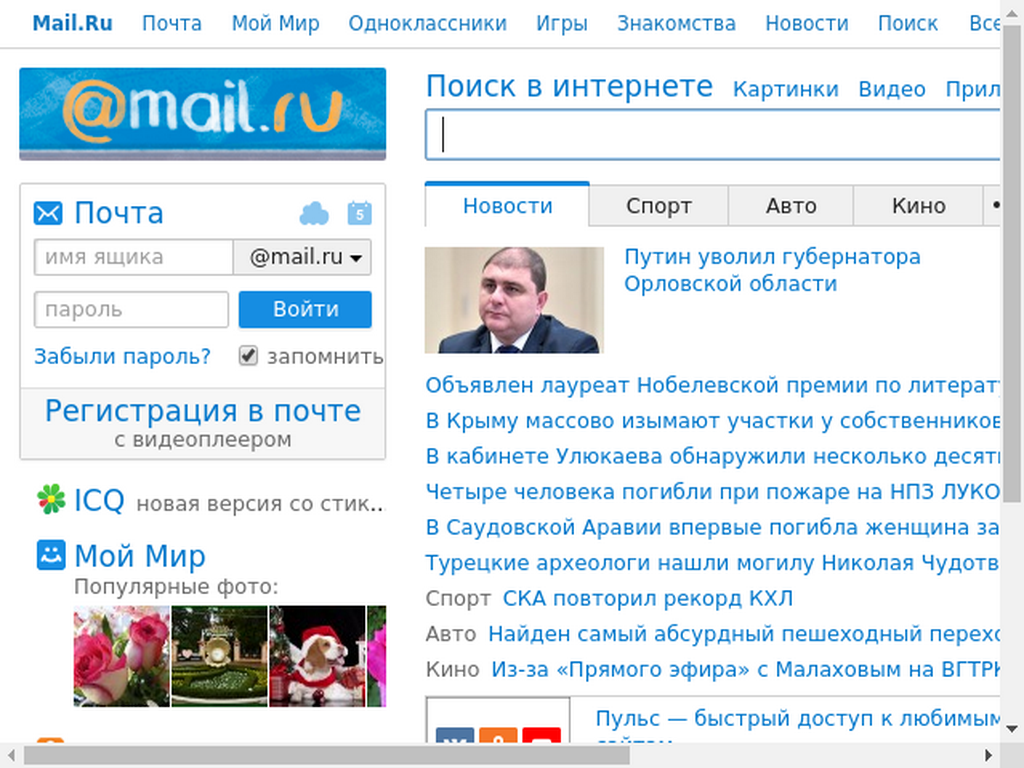Click the Кино category label before Из-за
Viewport: 1024px width, 768px height.
(453, 669)
